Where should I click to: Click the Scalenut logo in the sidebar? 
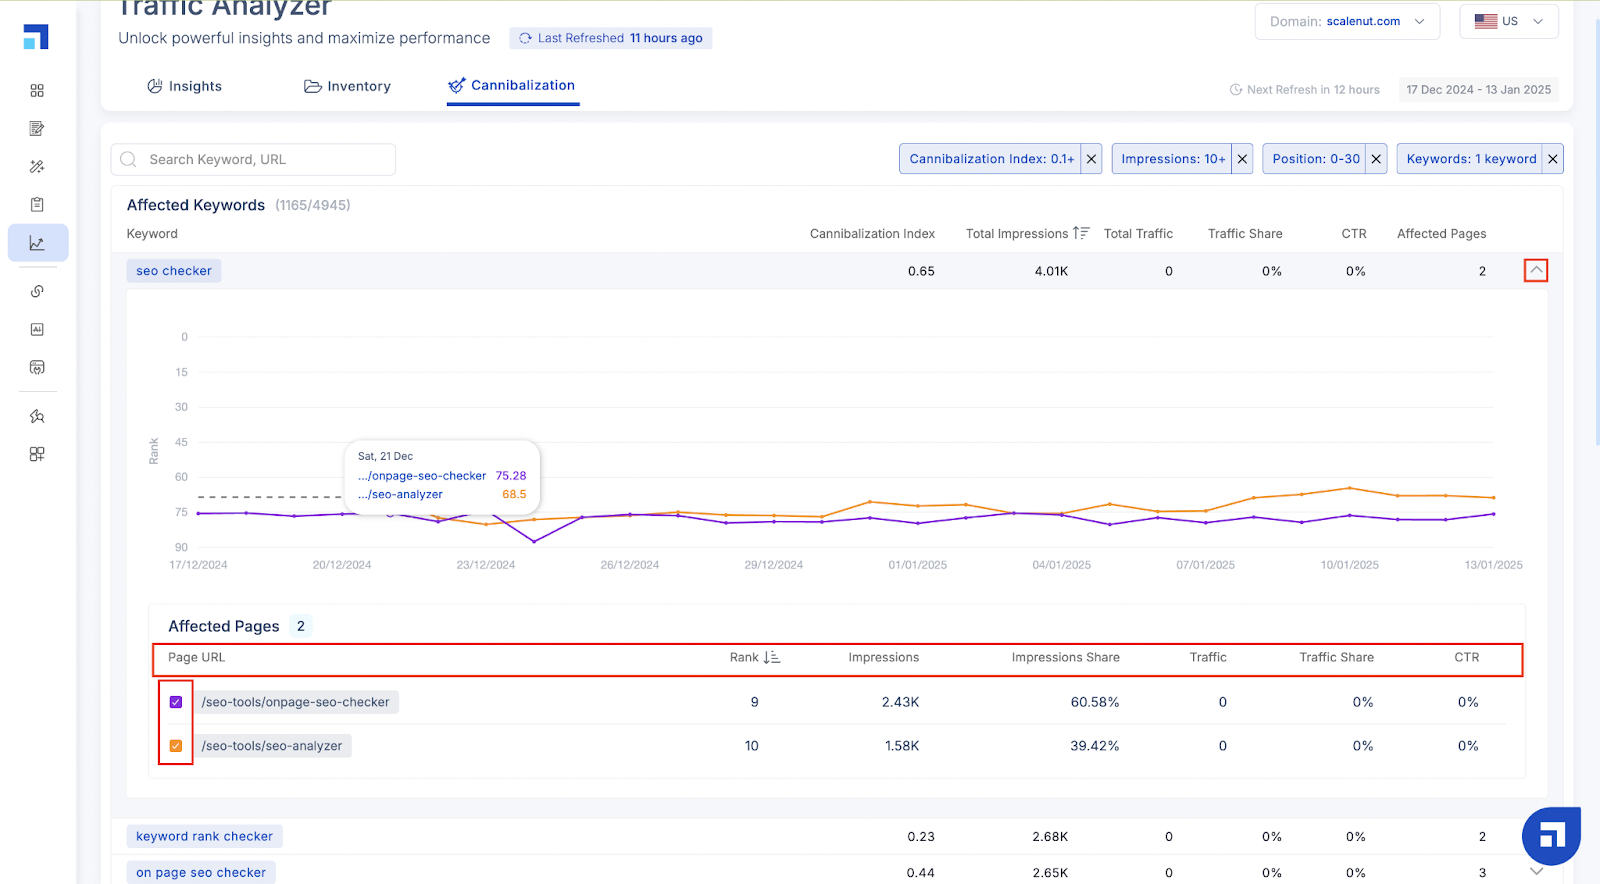[36, 37]
